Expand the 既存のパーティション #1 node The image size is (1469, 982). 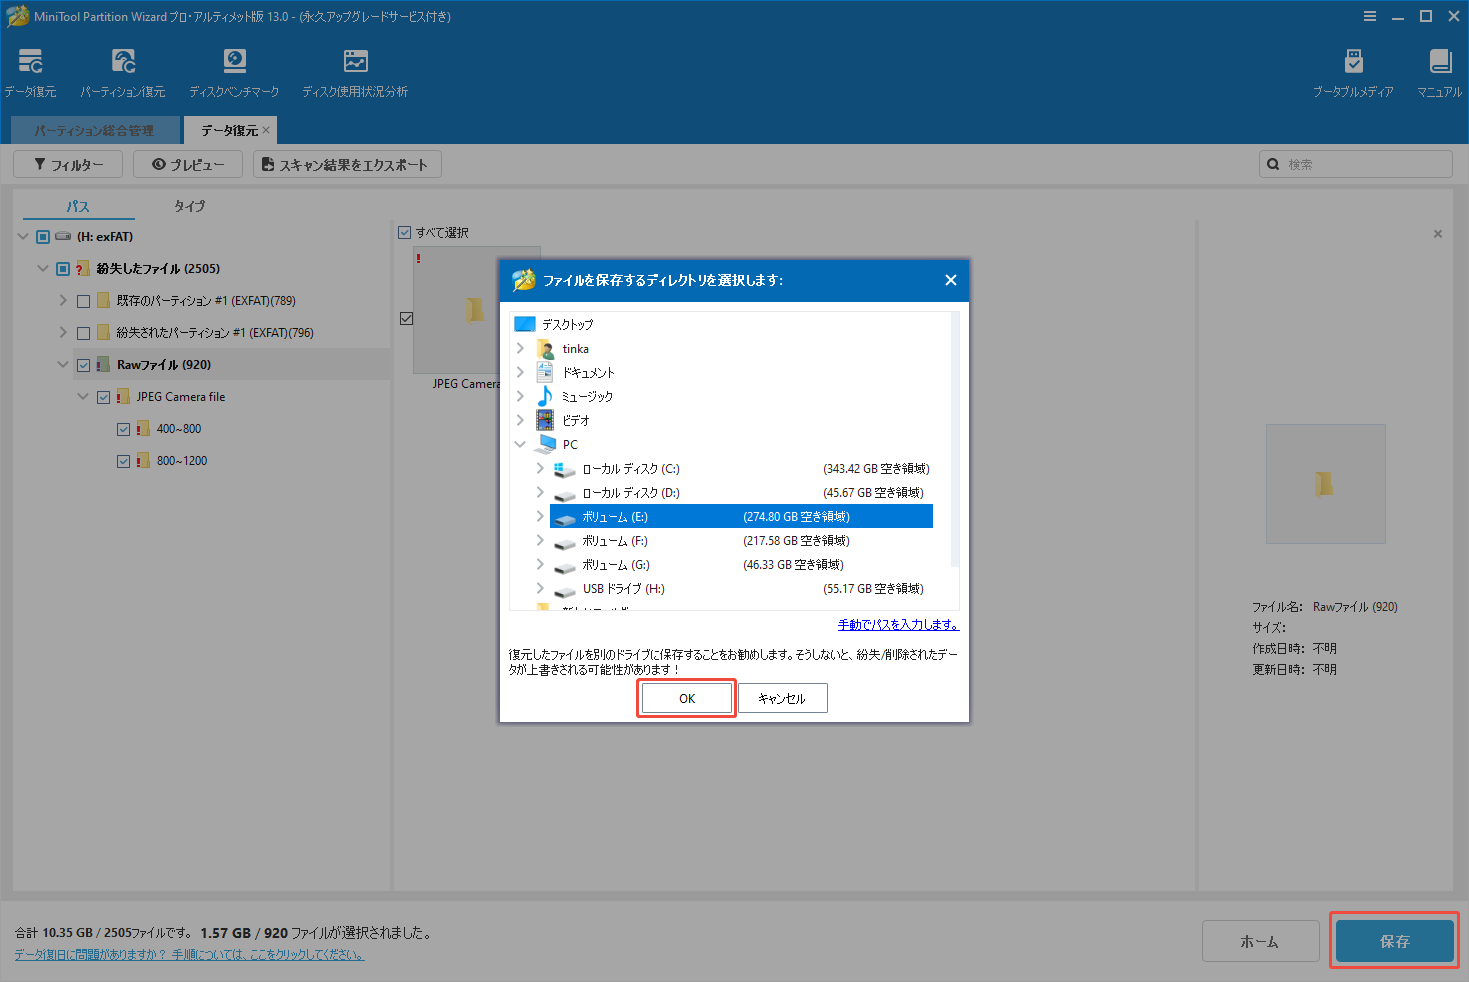tap(62, 300)
